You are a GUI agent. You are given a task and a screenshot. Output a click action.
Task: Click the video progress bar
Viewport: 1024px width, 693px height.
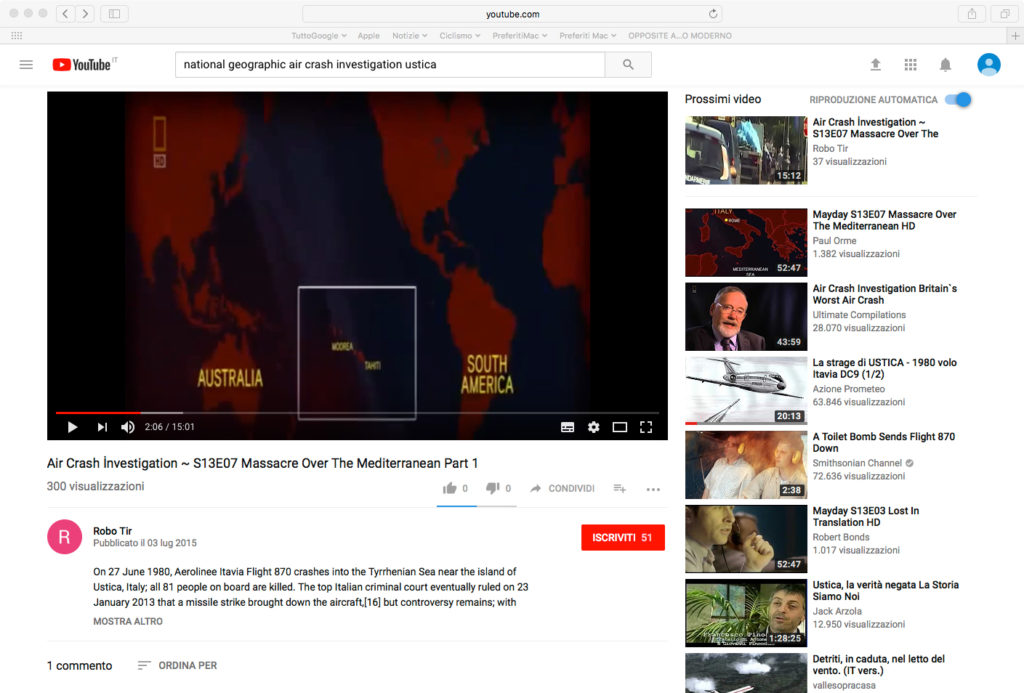pos(357,412)
